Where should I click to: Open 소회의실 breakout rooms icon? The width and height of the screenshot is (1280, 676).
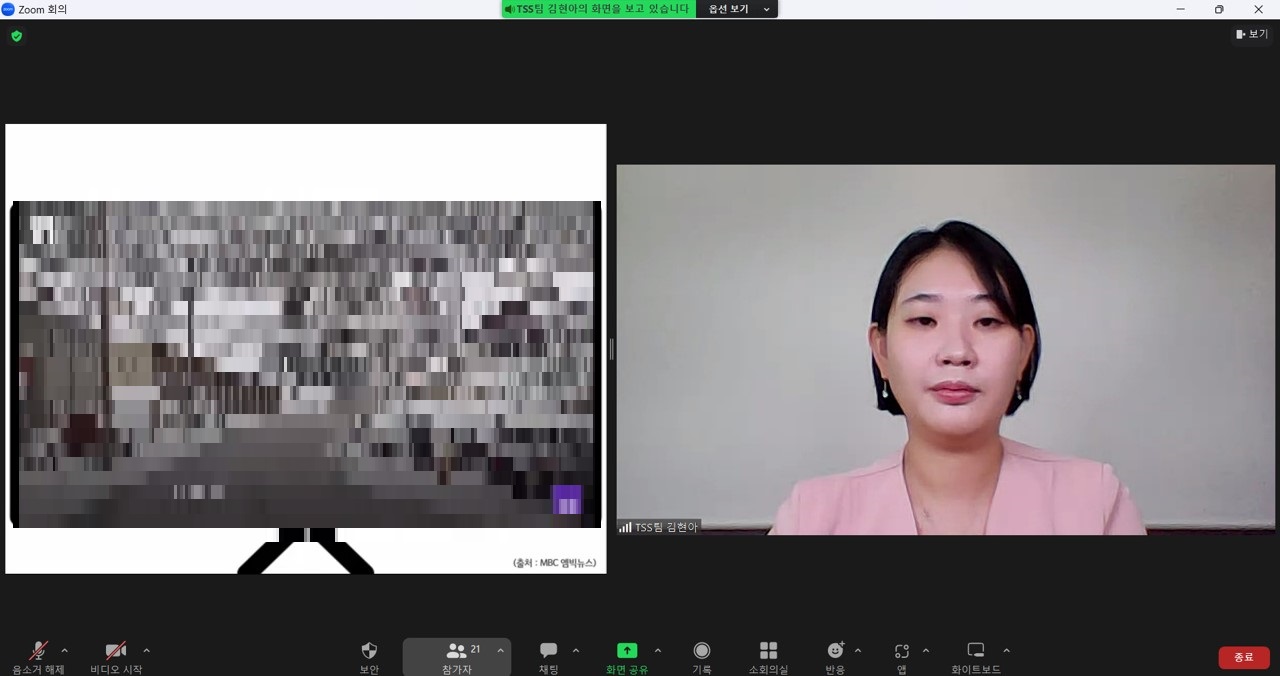[x=768, y=651]
